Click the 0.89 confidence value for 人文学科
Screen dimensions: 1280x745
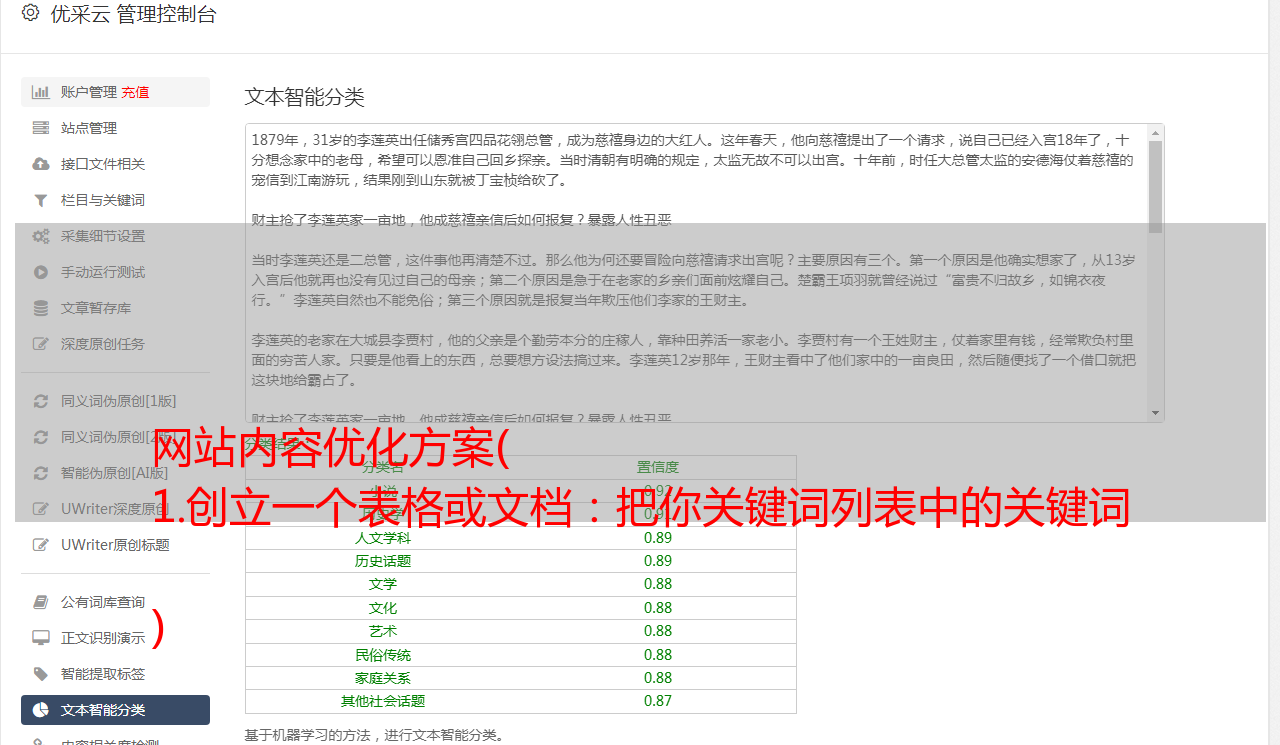658,537
